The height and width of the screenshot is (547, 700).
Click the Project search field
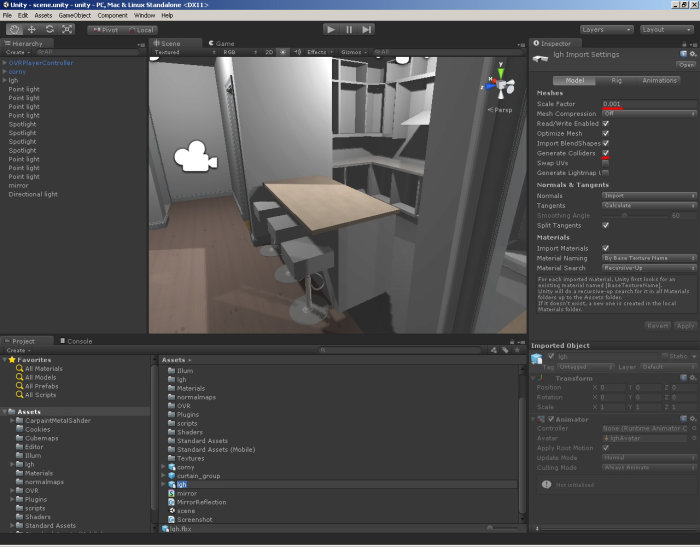point(400,351)
